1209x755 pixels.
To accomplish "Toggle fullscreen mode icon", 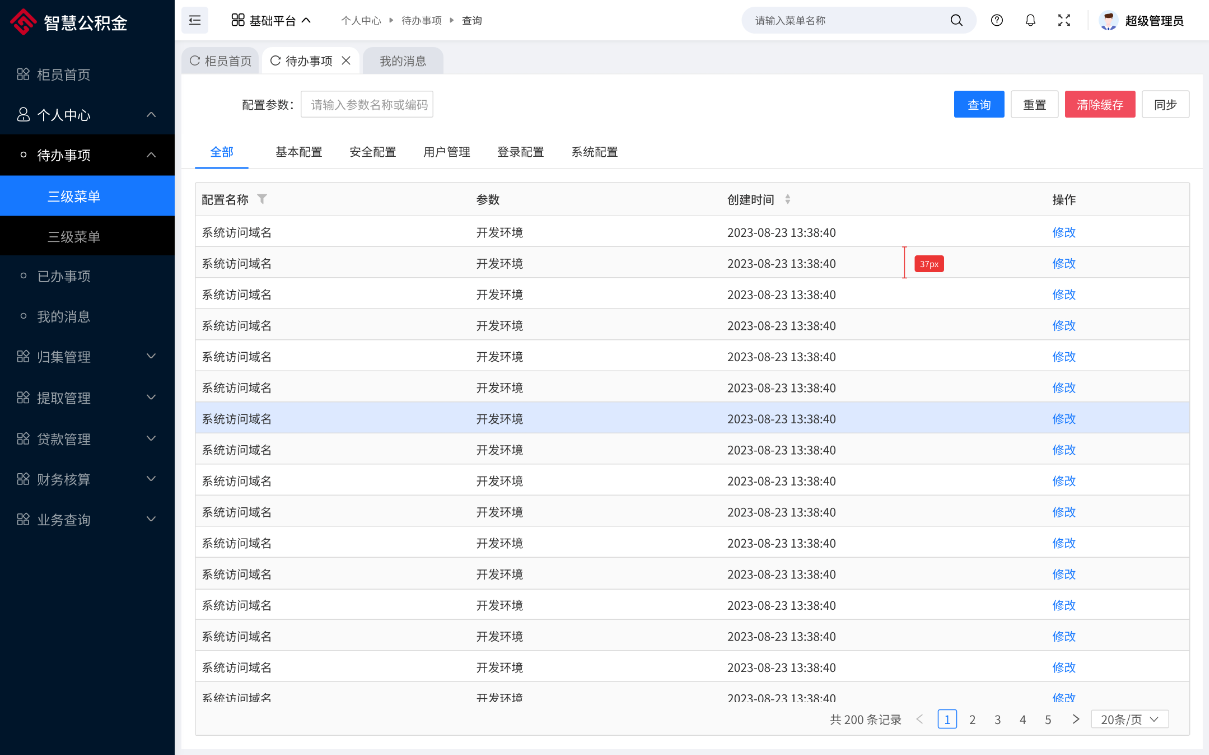I will [x=1064, y=20].
